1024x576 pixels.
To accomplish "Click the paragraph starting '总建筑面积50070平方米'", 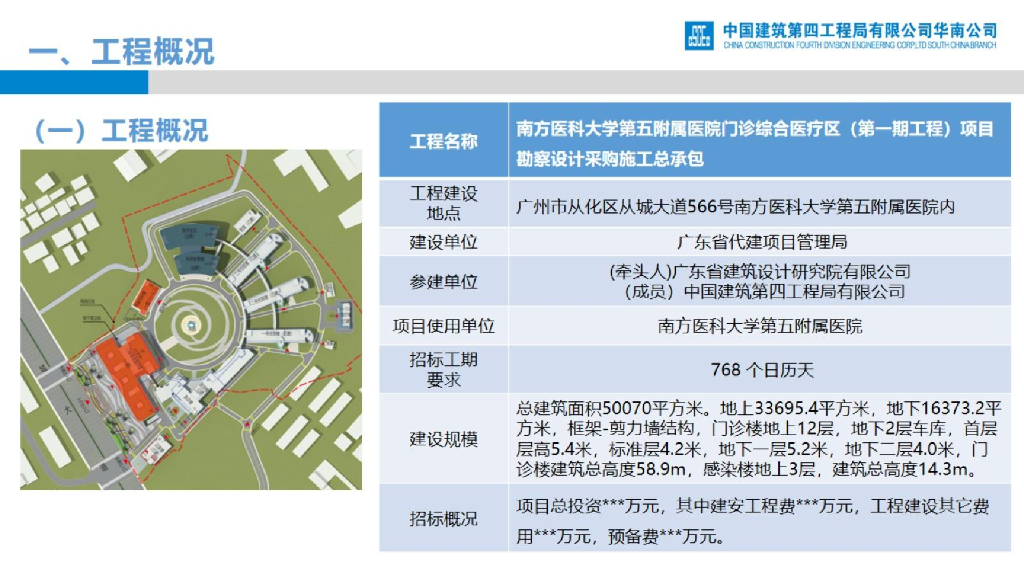I will 758,439.
